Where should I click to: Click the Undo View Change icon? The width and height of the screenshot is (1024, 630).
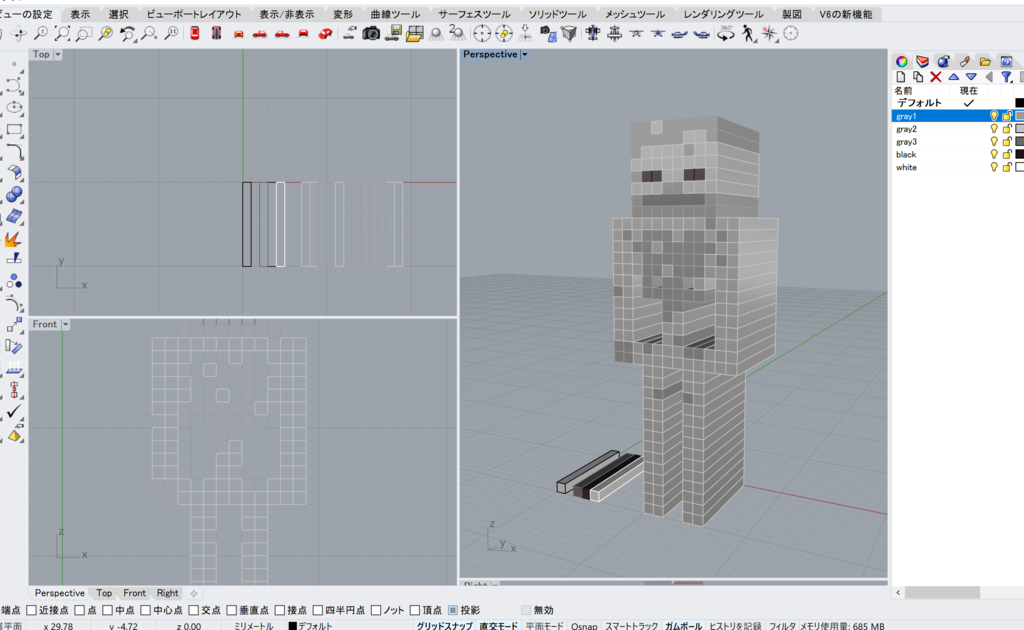point(127,34)
